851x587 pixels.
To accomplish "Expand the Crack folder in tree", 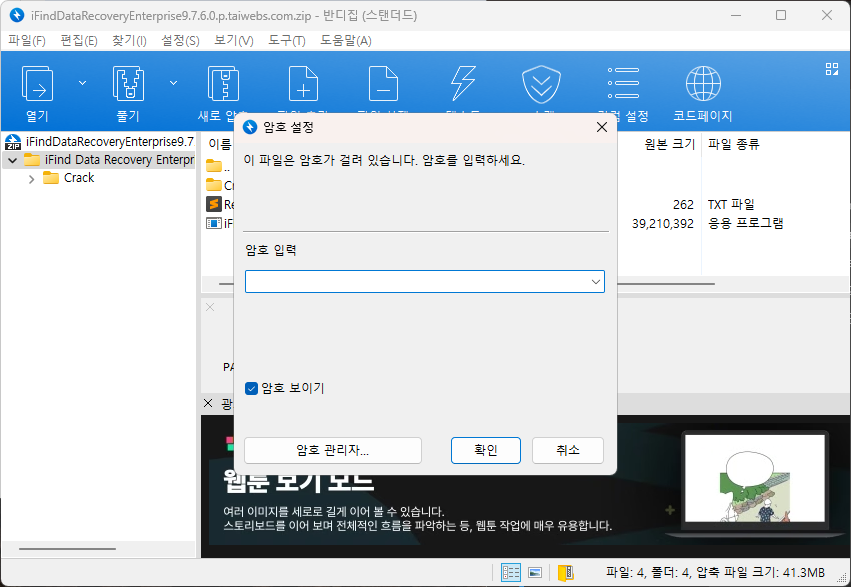I will (x=31, y=178).
